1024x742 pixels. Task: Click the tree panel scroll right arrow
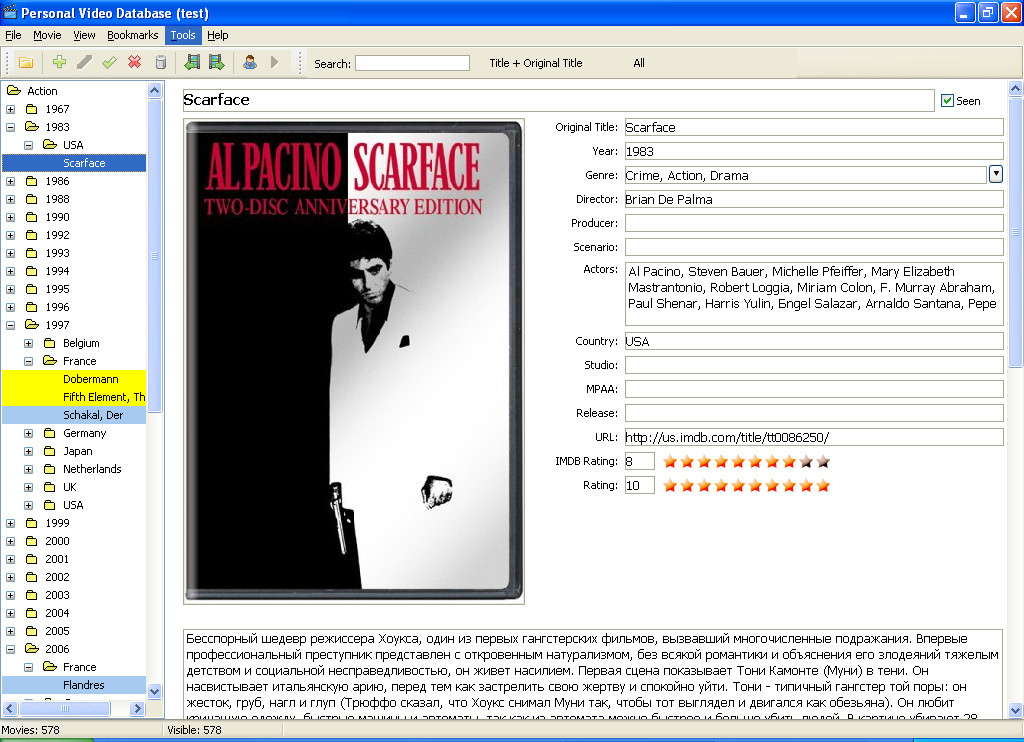tap(136, 708)
